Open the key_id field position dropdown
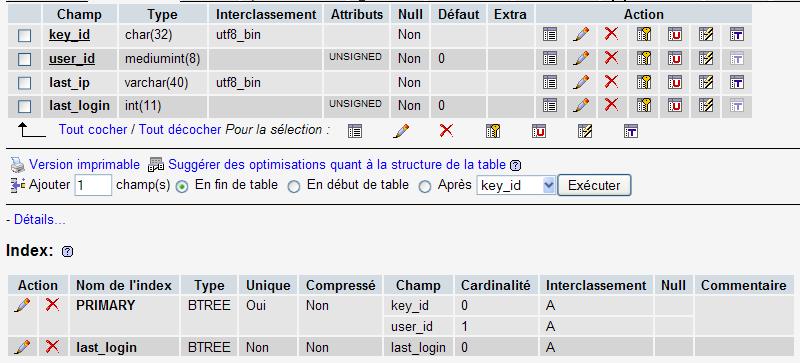This screenshot has width=800, height=363. pyautogui.click(x=515, y=185)
